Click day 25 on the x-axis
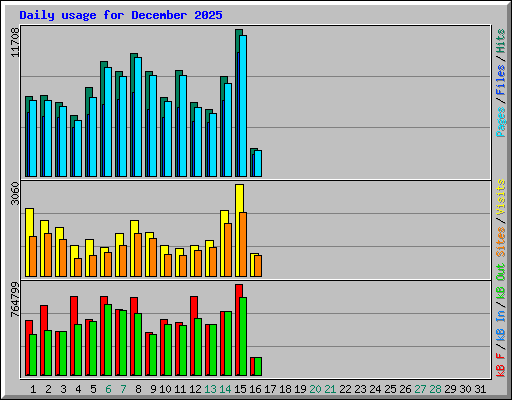Screen dimensions: 512x400 (x=390, y=389)
